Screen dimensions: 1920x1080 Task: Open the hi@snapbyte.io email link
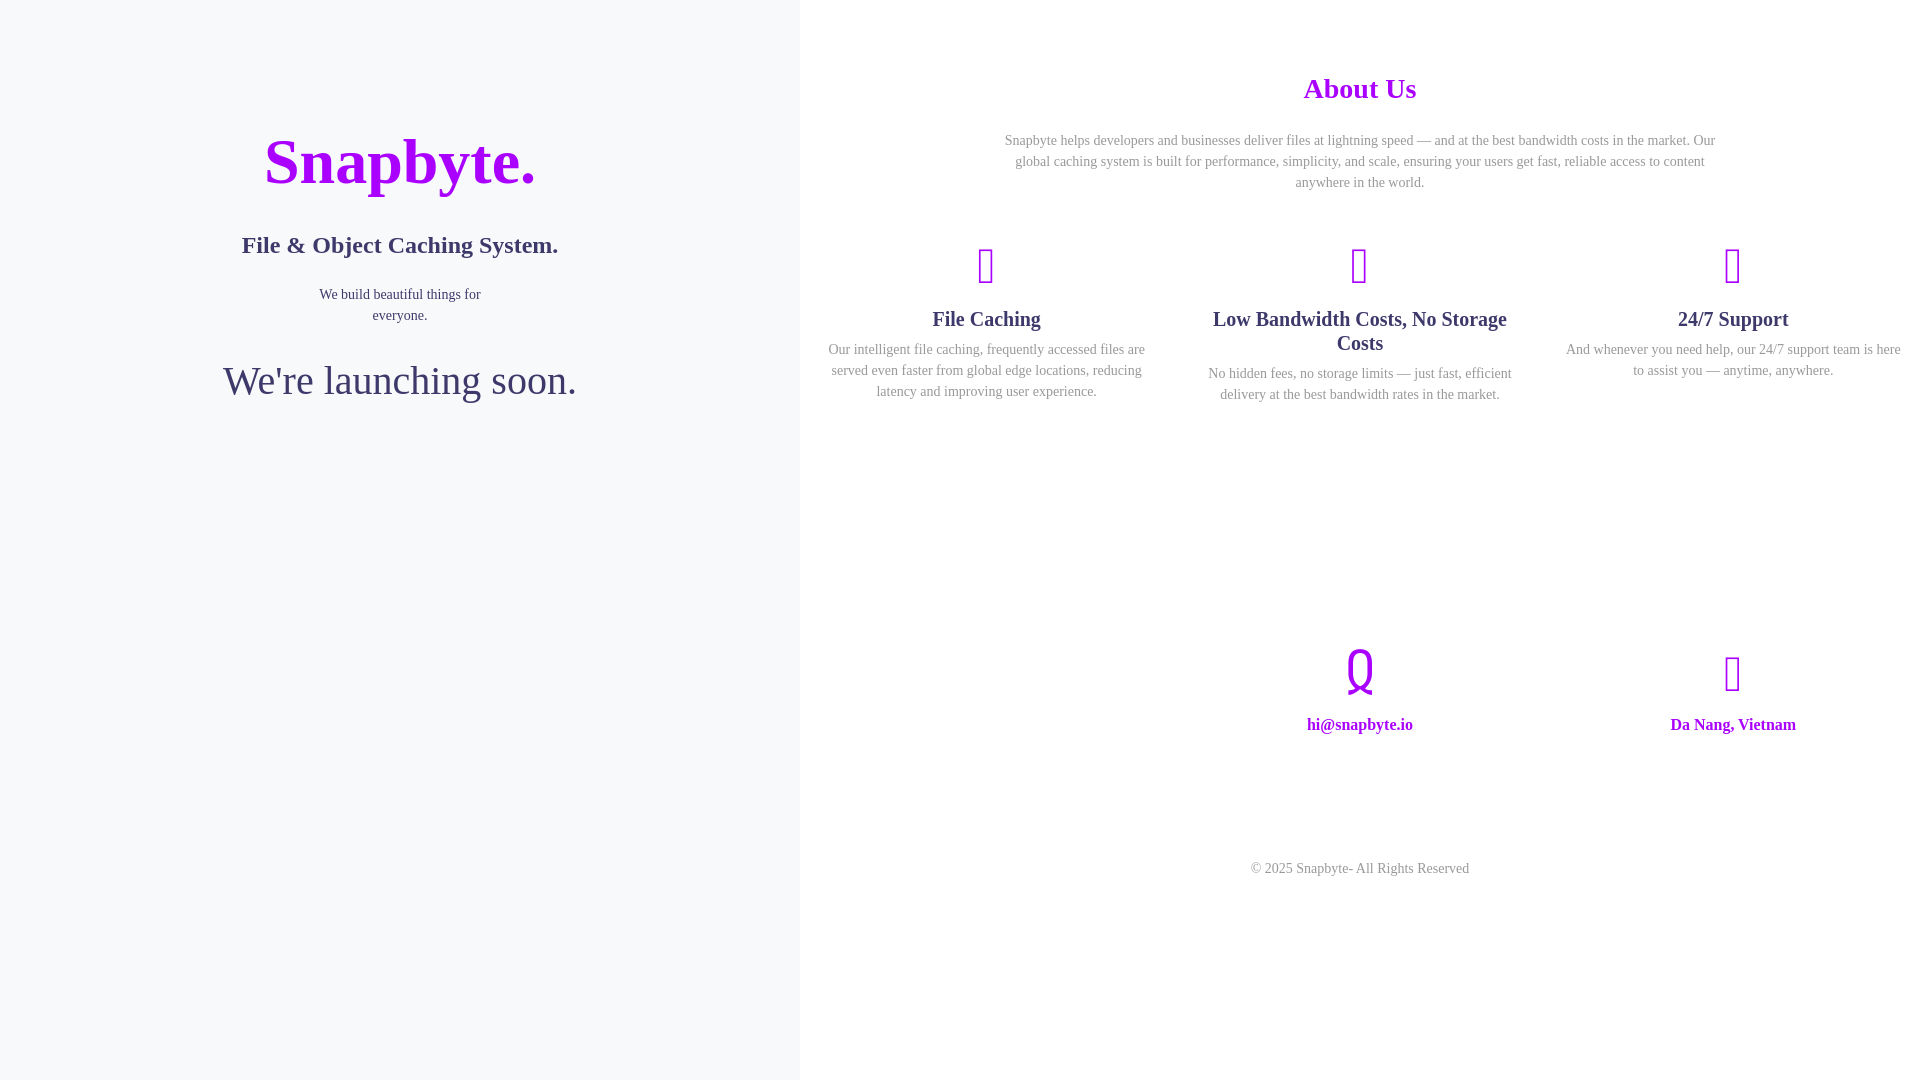(x=1360, y=725)
